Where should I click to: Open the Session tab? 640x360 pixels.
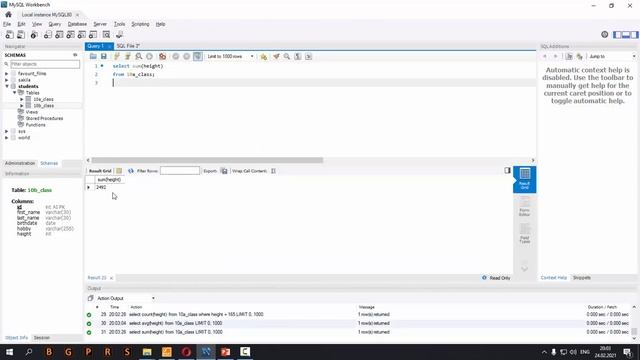tap(42, 338)
